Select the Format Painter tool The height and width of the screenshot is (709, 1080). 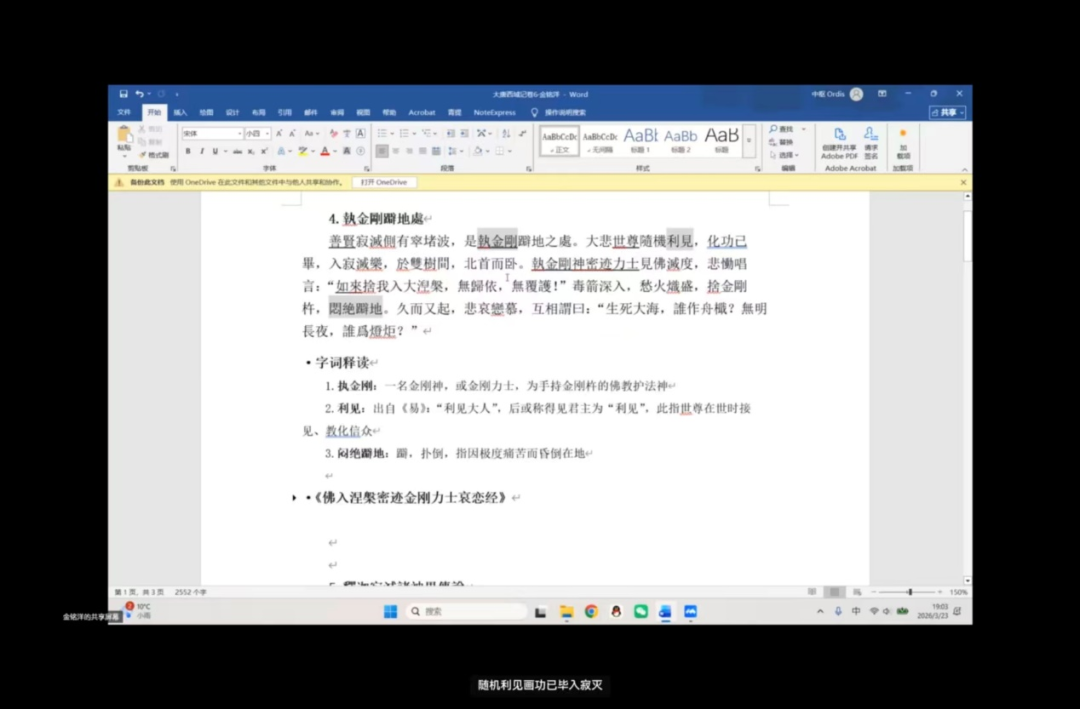(155, 155)
